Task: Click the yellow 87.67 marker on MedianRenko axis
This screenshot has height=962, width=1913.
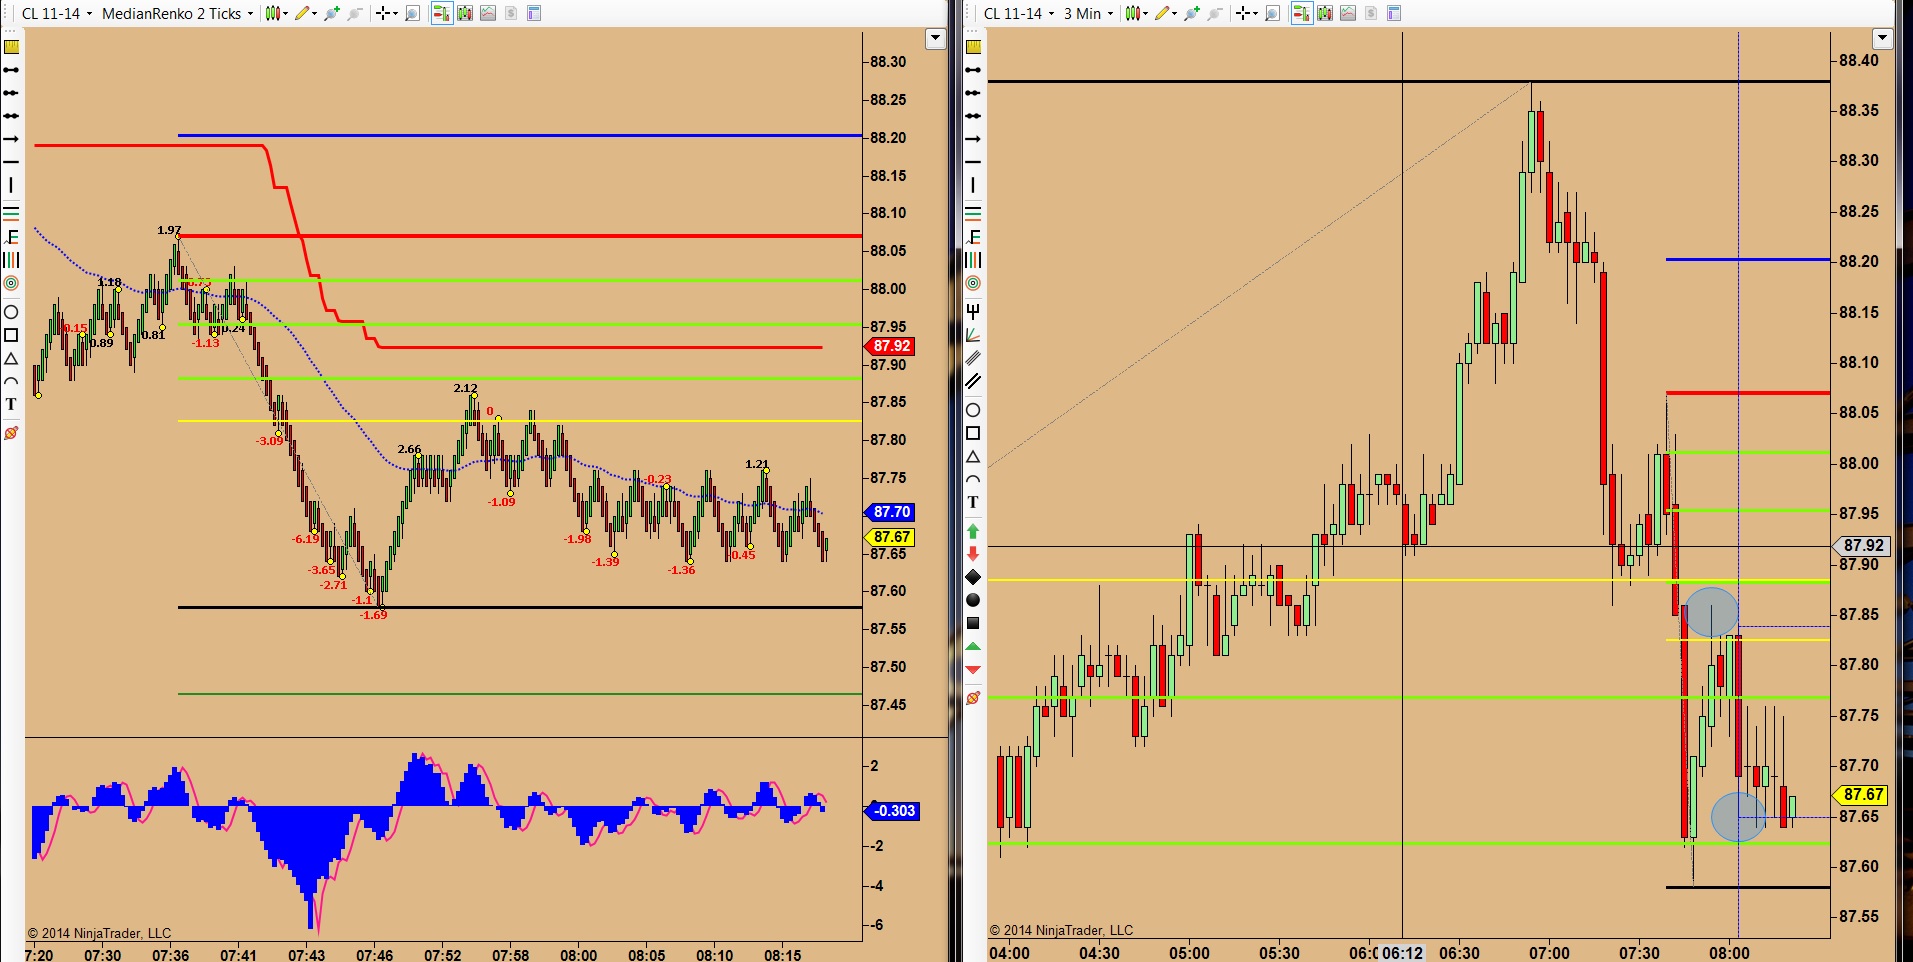Action: [x=889, y=537]
